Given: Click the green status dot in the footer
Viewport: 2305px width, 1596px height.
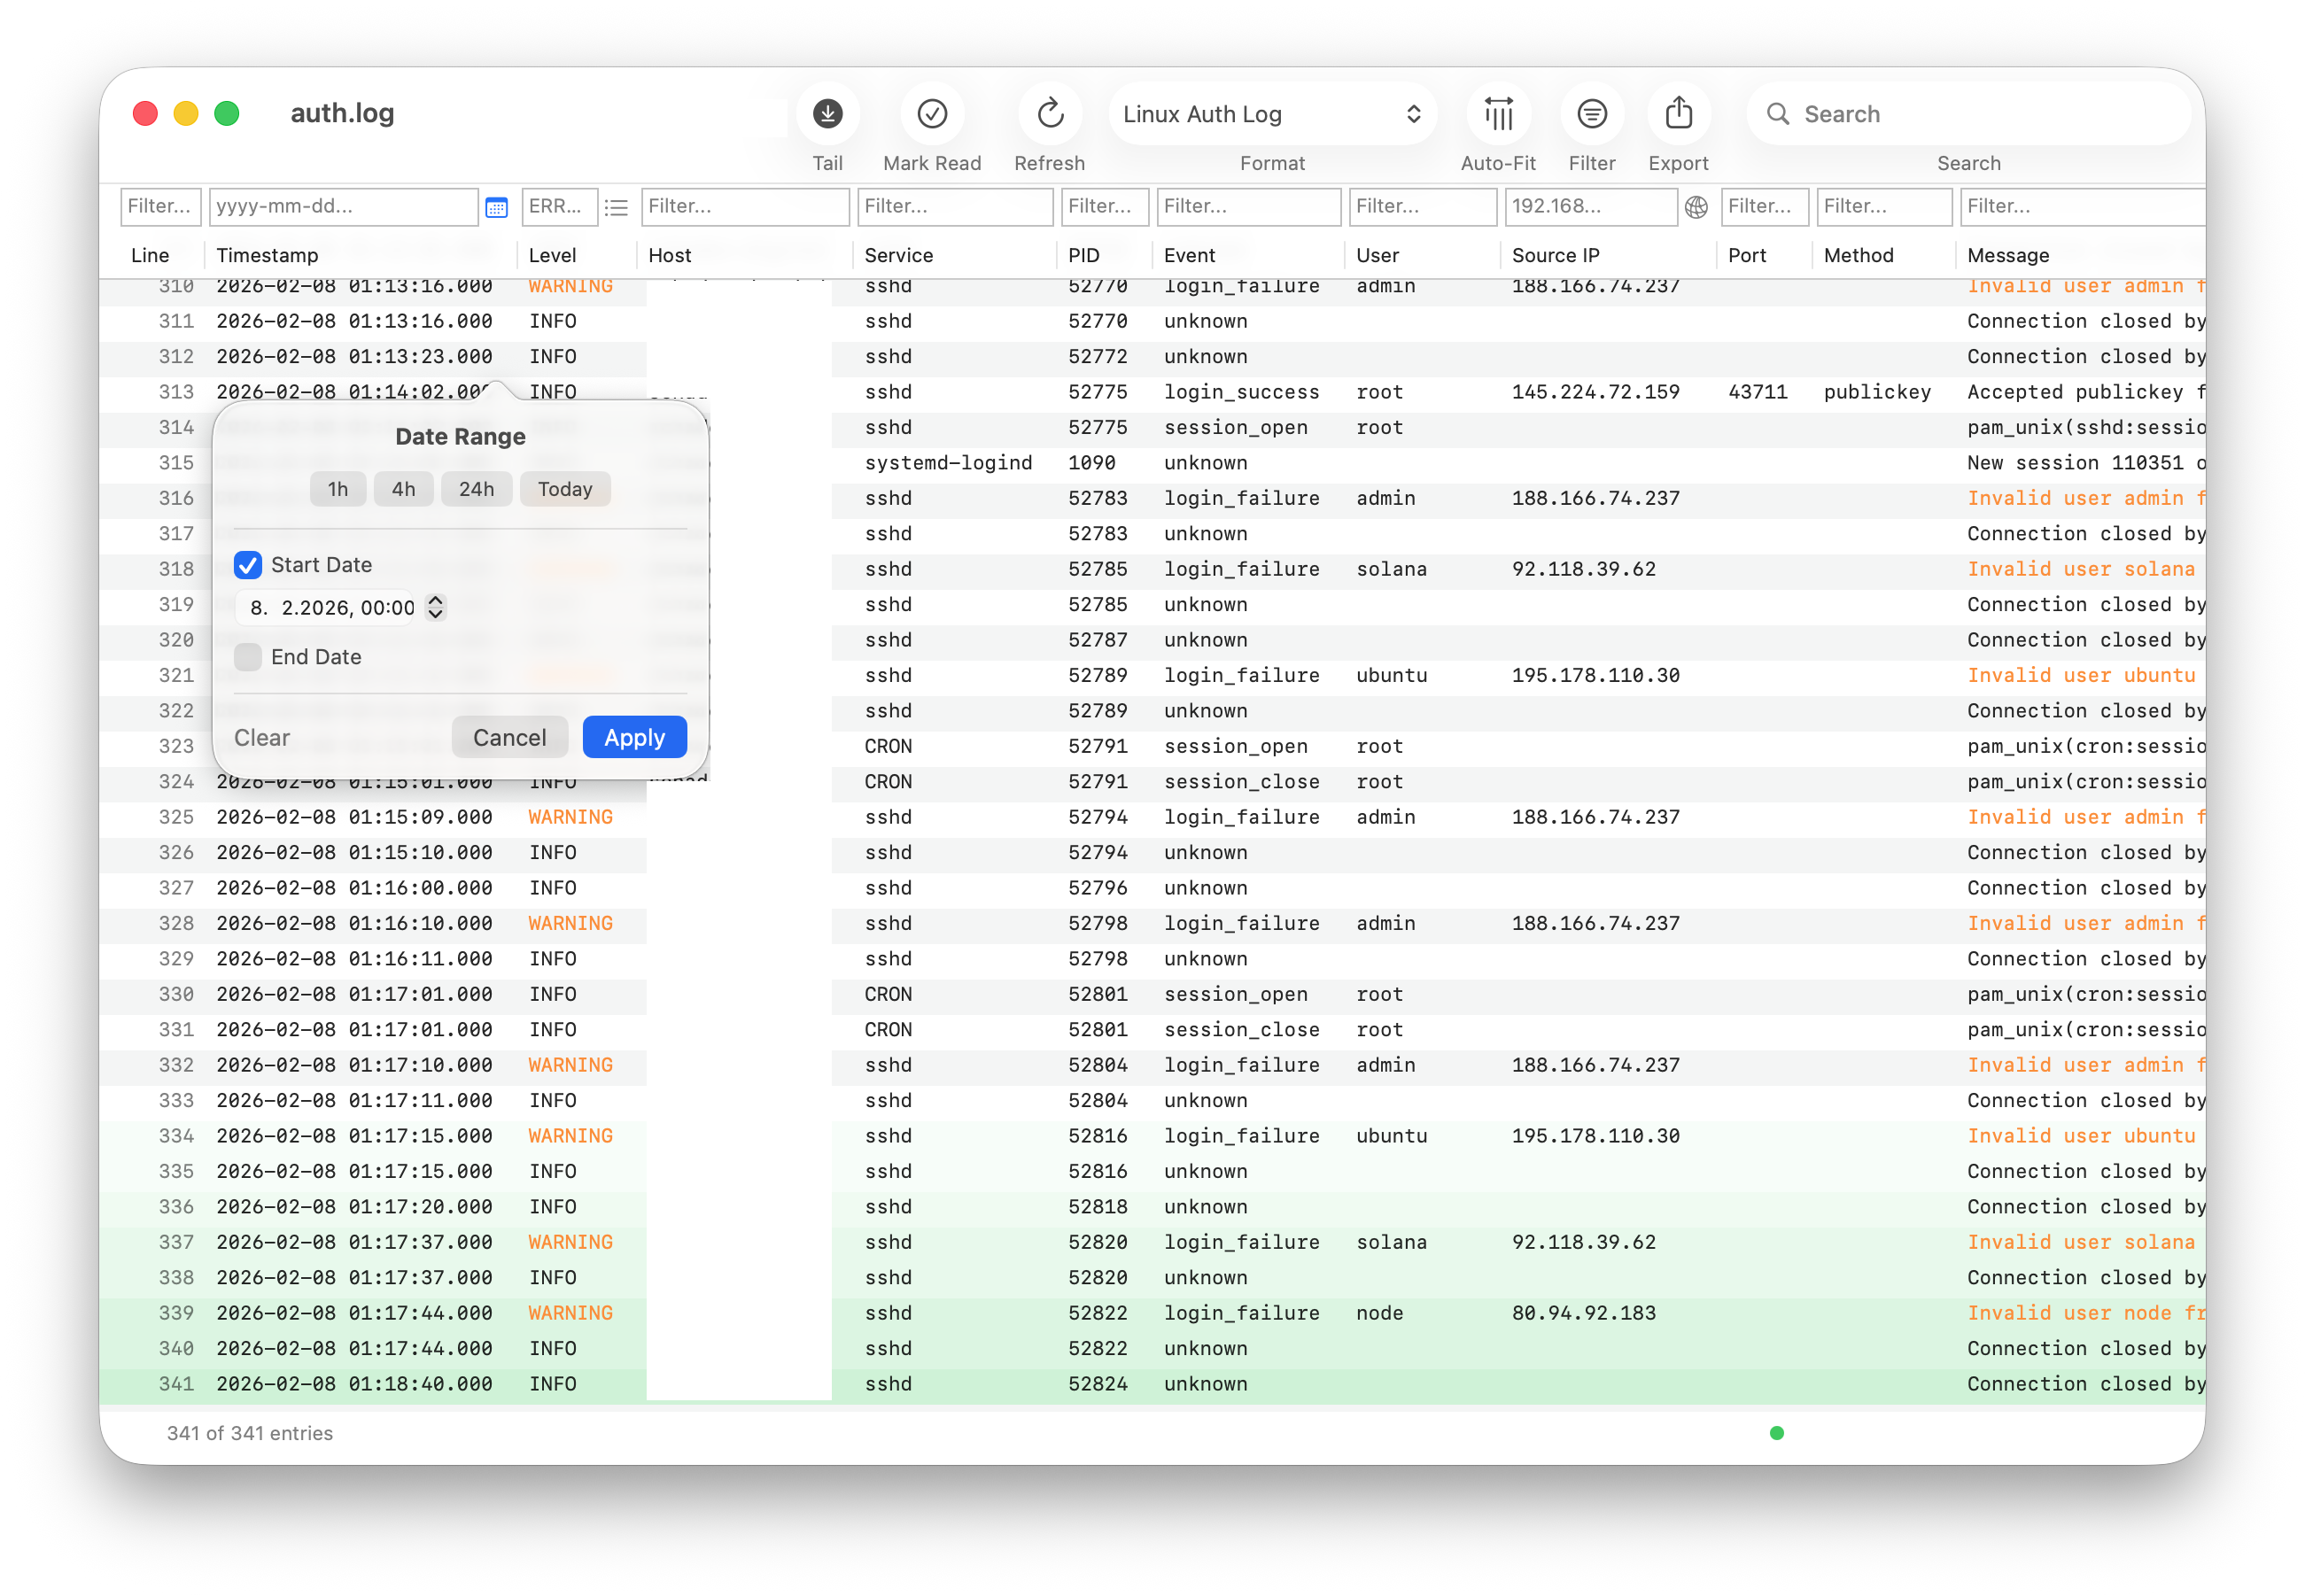Looking at the screenshot, I should [x=1776, y=1433].
